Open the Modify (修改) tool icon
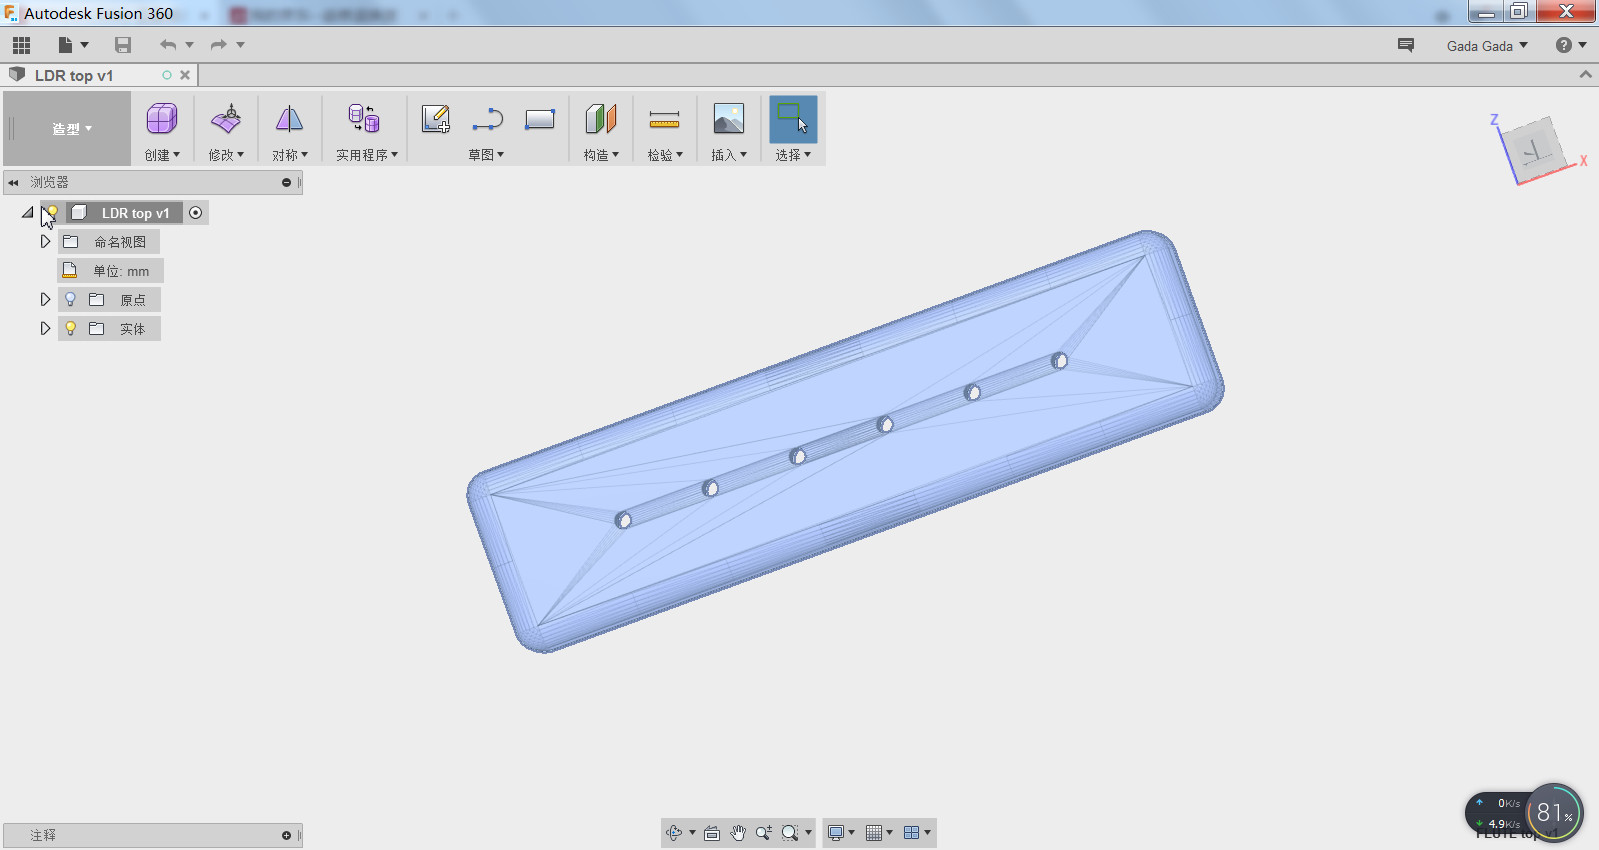The image size is (1599, 850). point(226,119)
